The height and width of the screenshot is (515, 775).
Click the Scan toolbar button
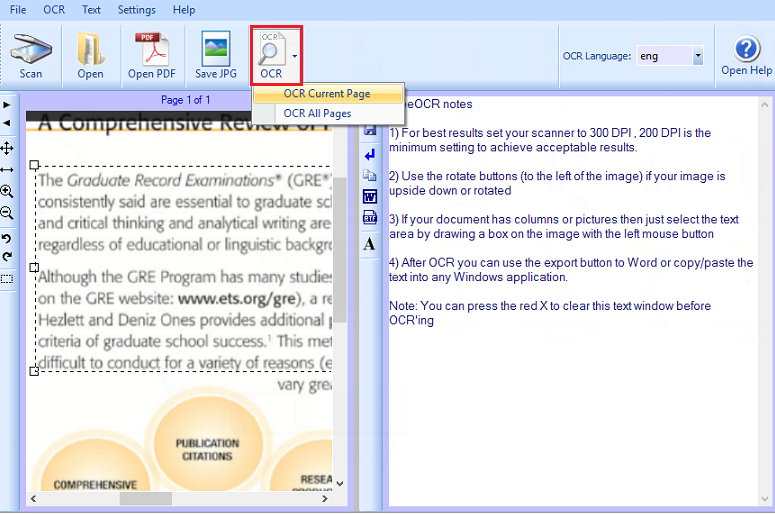click(x=31, y=55)
